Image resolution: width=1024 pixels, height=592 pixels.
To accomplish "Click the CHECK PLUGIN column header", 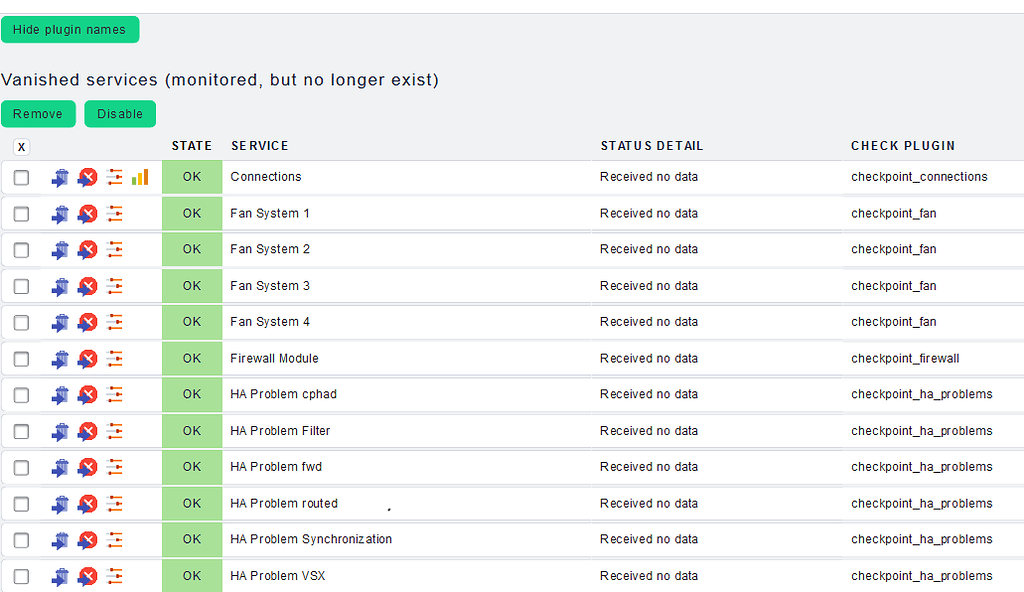I will click(903, 146).
